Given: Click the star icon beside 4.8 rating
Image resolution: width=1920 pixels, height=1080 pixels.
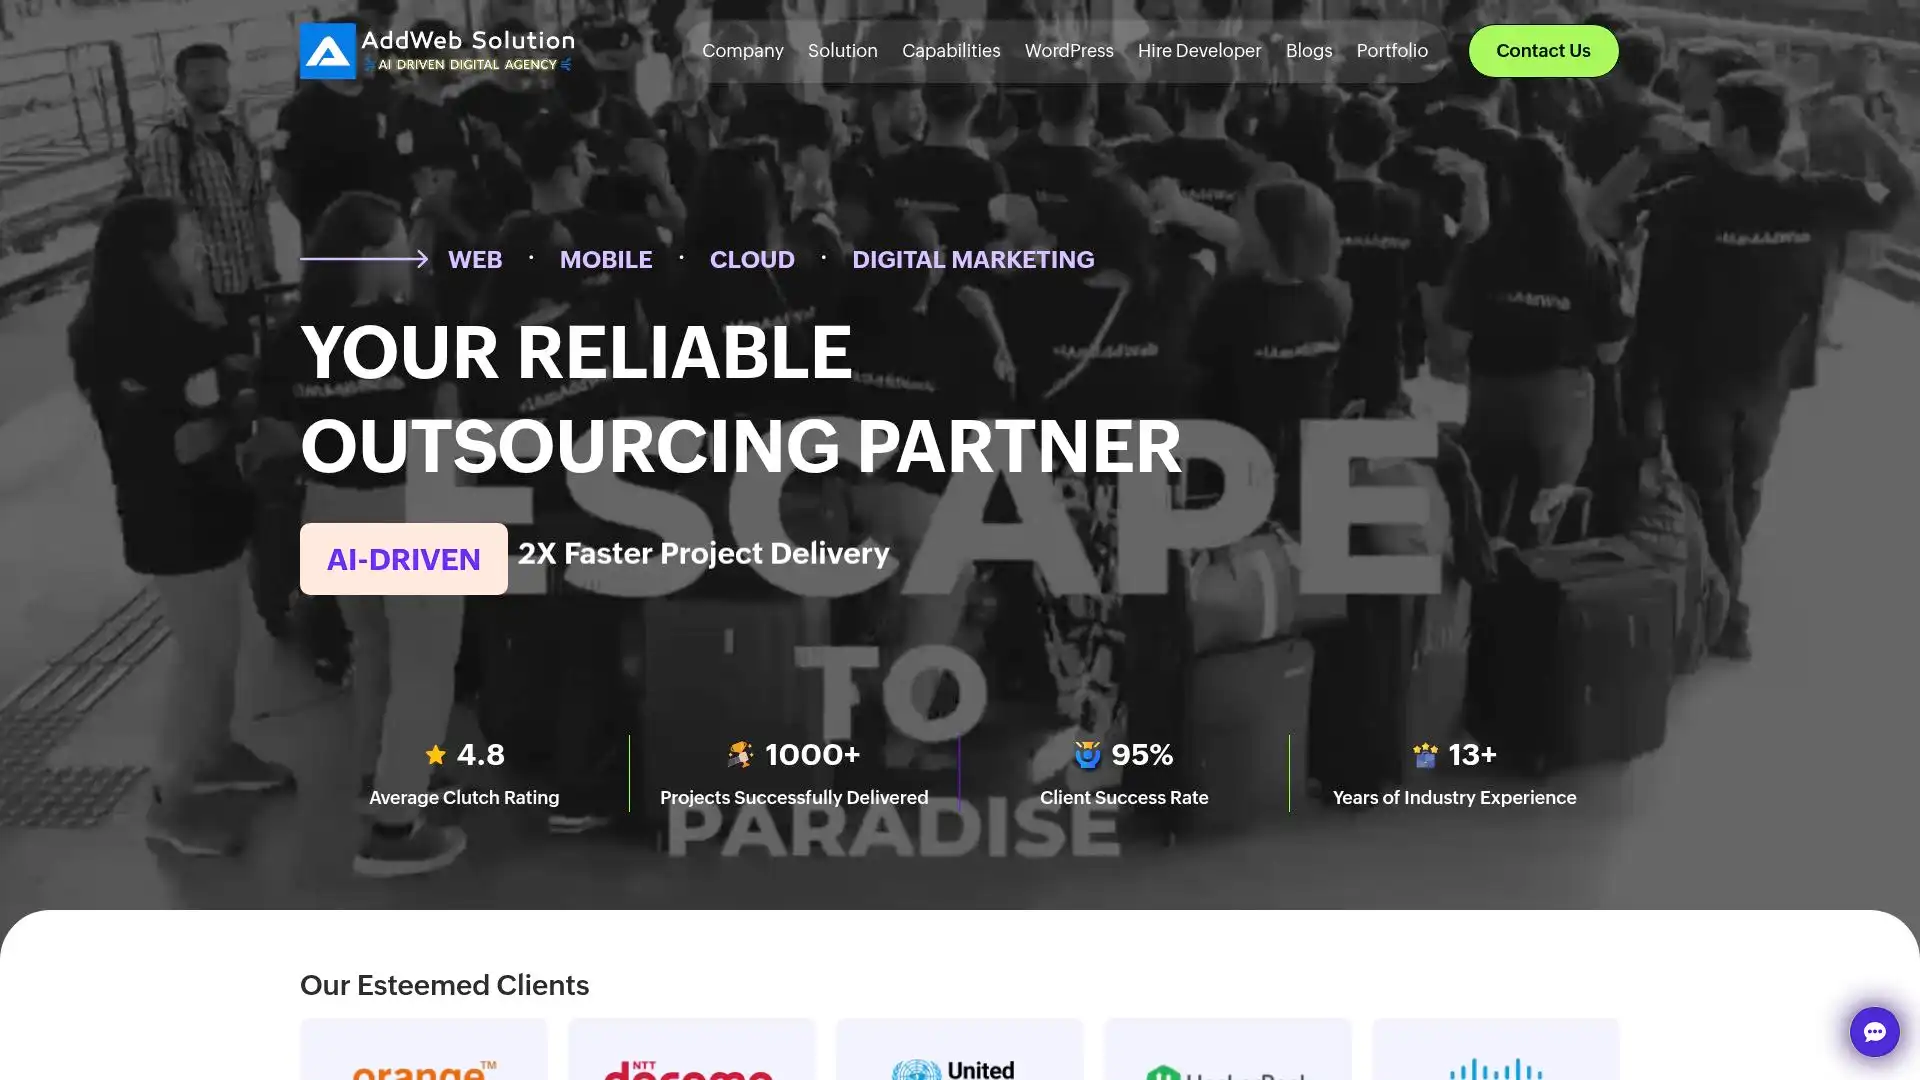Looking at the screenshot, I should point(435,755).
